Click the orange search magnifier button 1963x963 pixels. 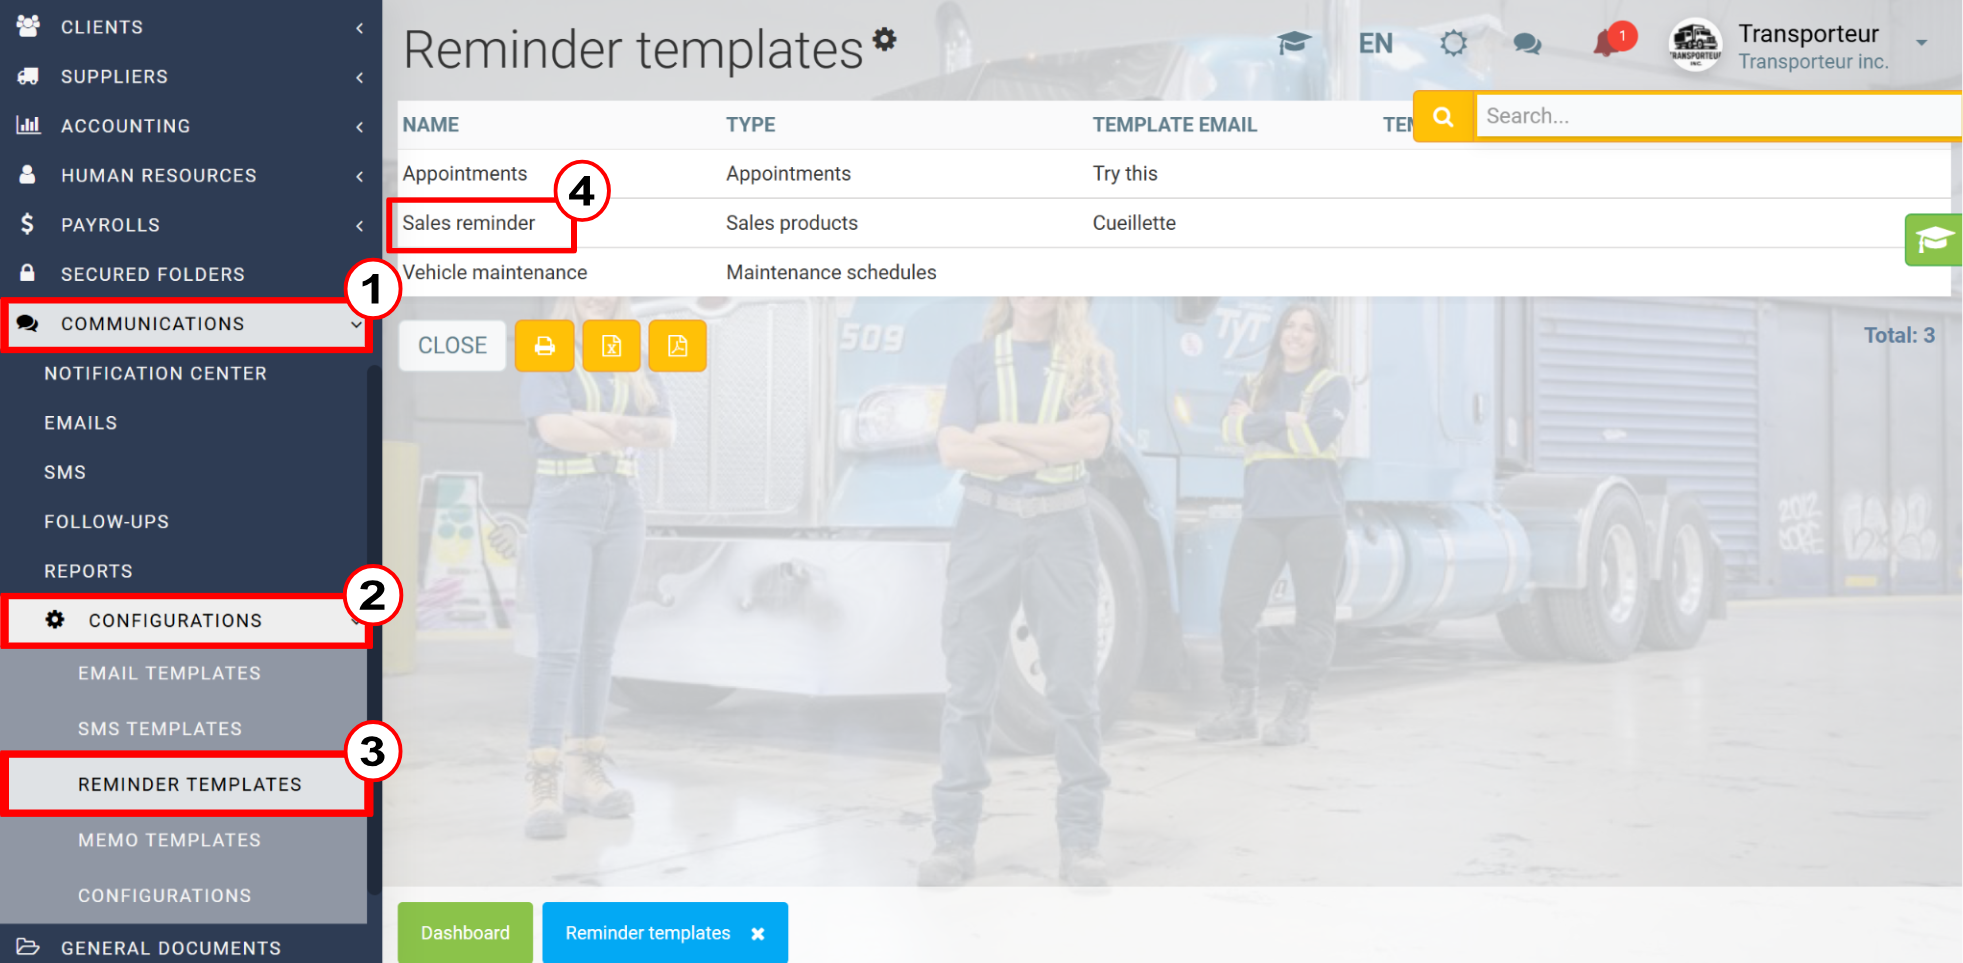pyautogui.click(x=1443, y=117)
